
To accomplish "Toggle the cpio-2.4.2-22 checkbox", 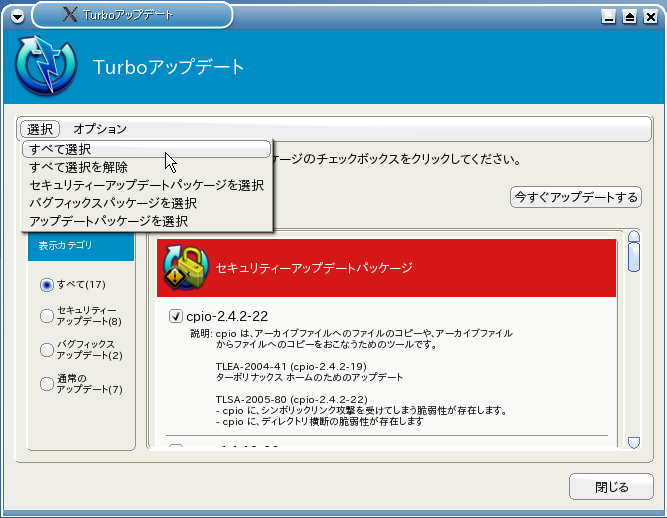I will (176, 316).
